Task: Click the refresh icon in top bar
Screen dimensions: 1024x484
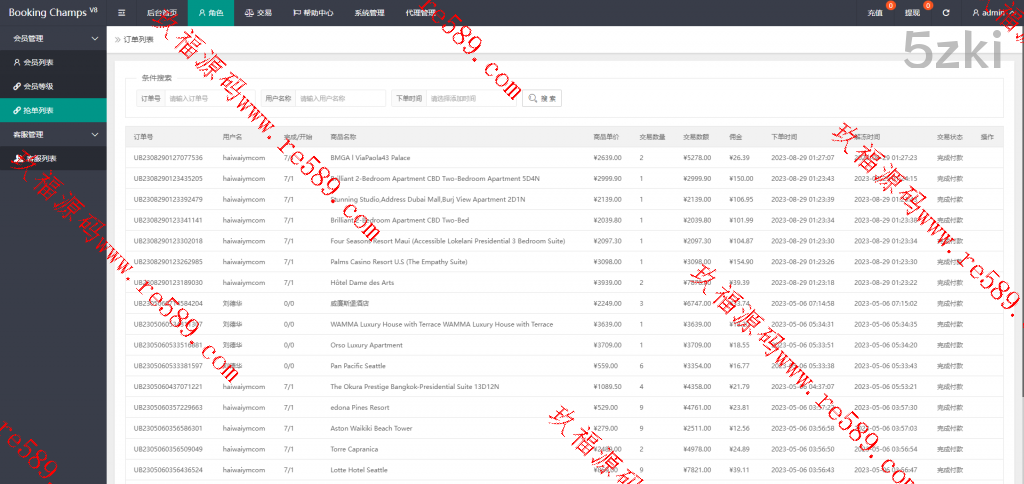Action: click(945, 13)
